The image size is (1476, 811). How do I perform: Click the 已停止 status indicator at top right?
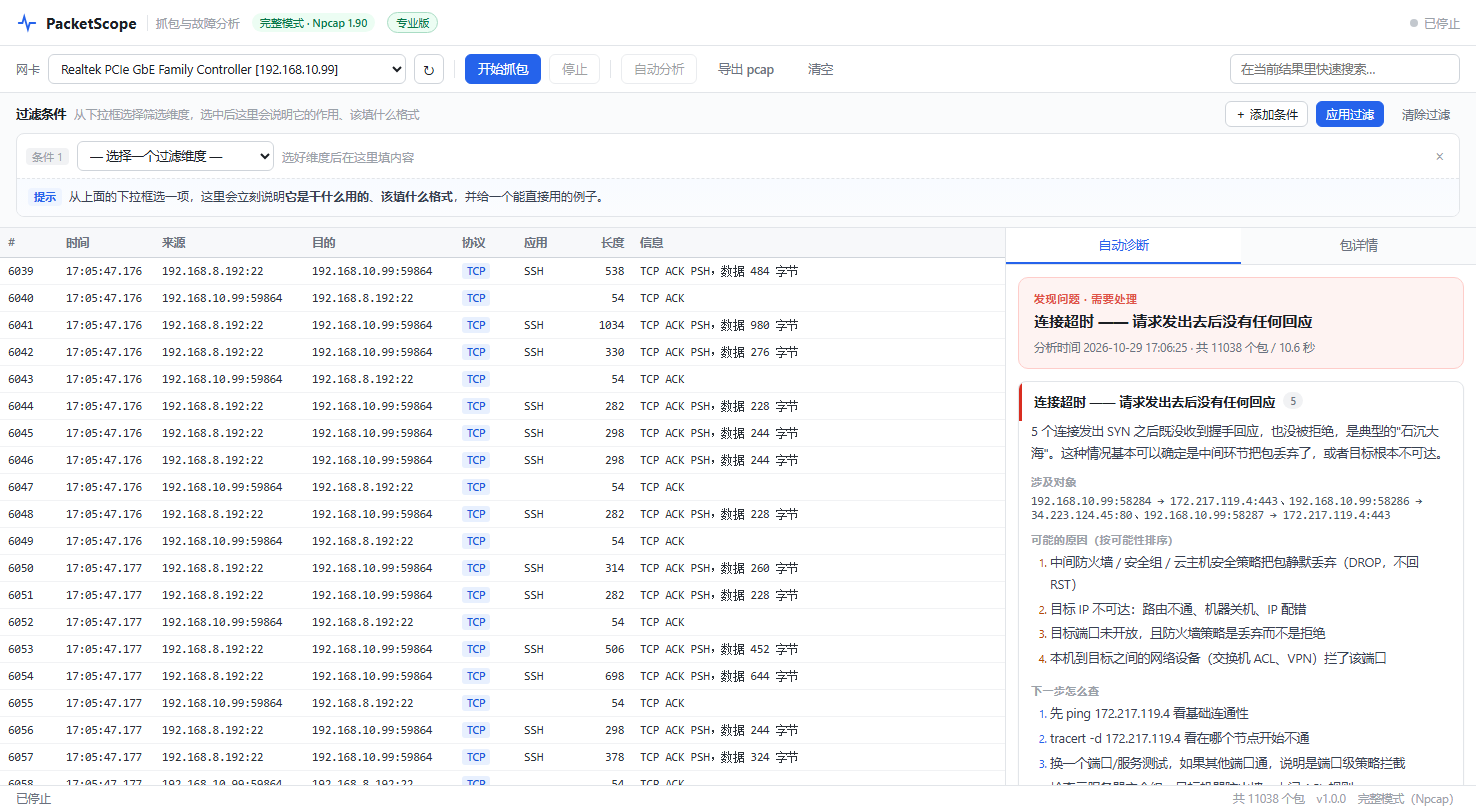click(1435, 23)
